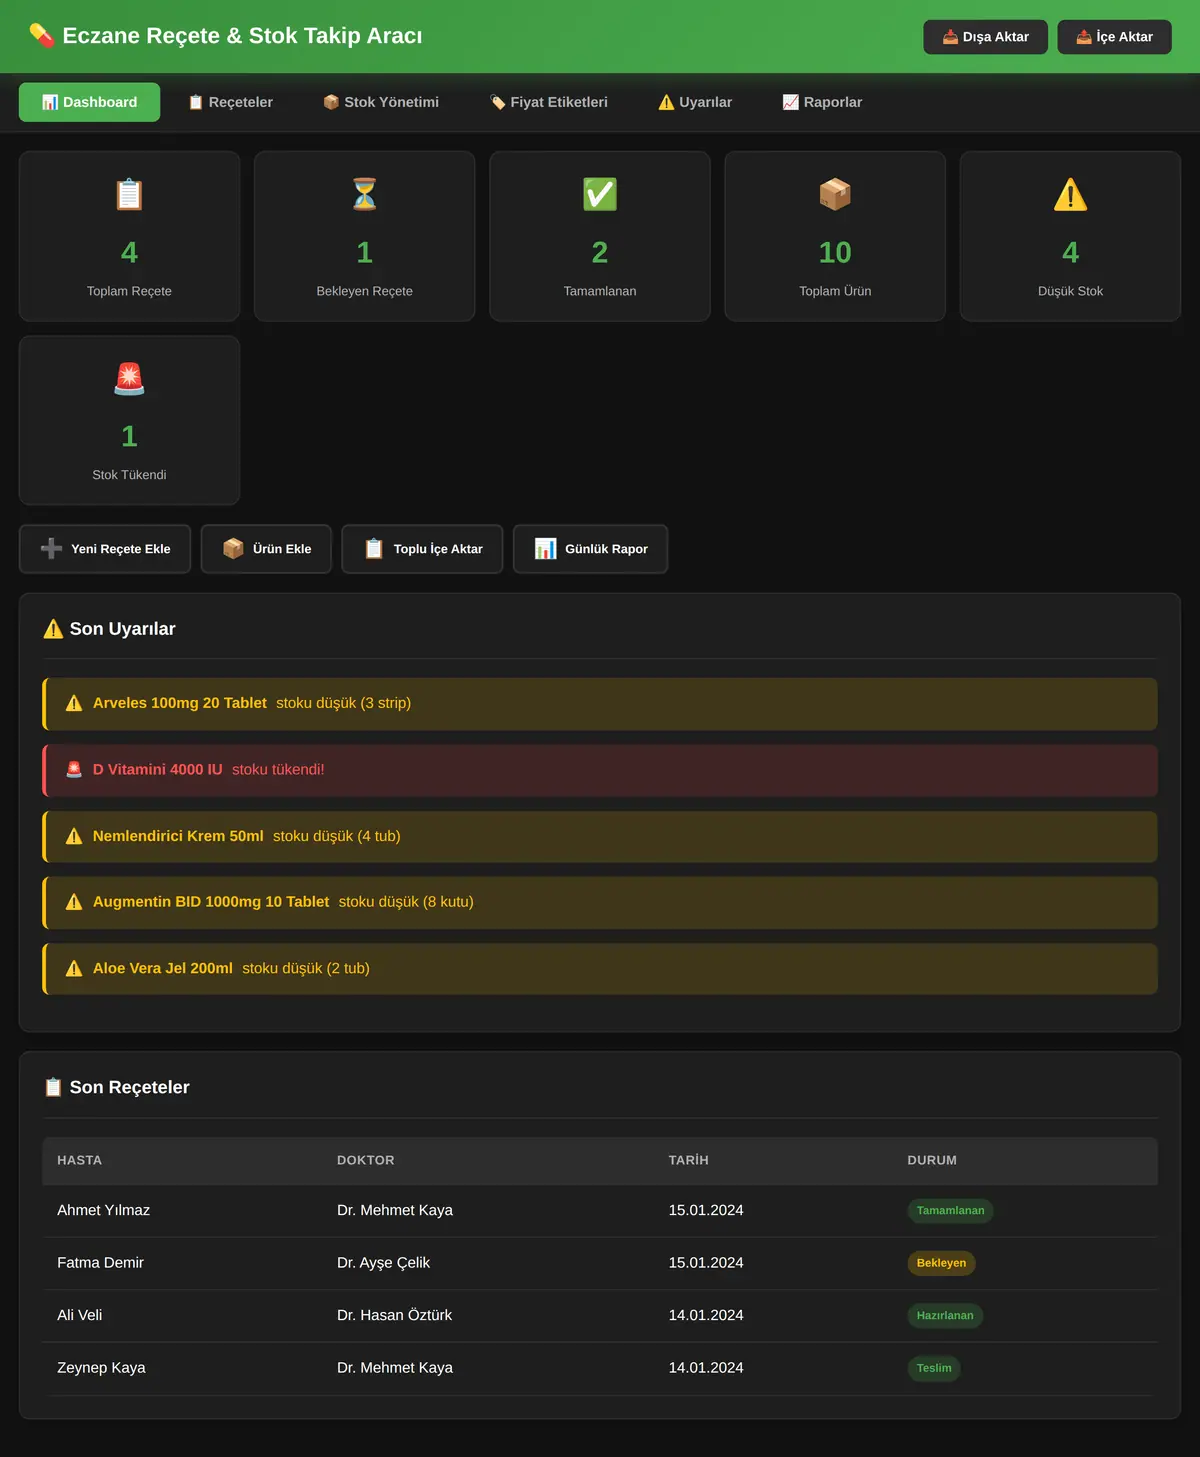1200x1457 pixels.
Task: Click doctor name Dr. Hasan Öztürk
Action: point(394,1315)
